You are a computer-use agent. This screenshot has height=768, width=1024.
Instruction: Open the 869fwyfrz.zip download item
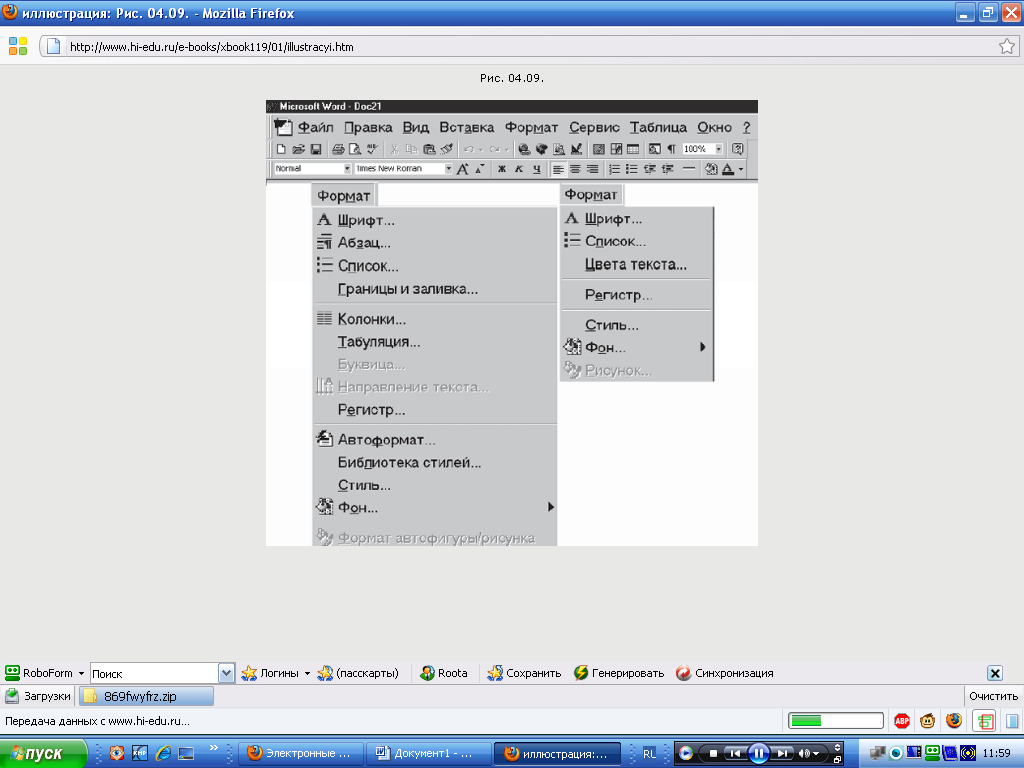pyautogui.click(x=146, y=696)
